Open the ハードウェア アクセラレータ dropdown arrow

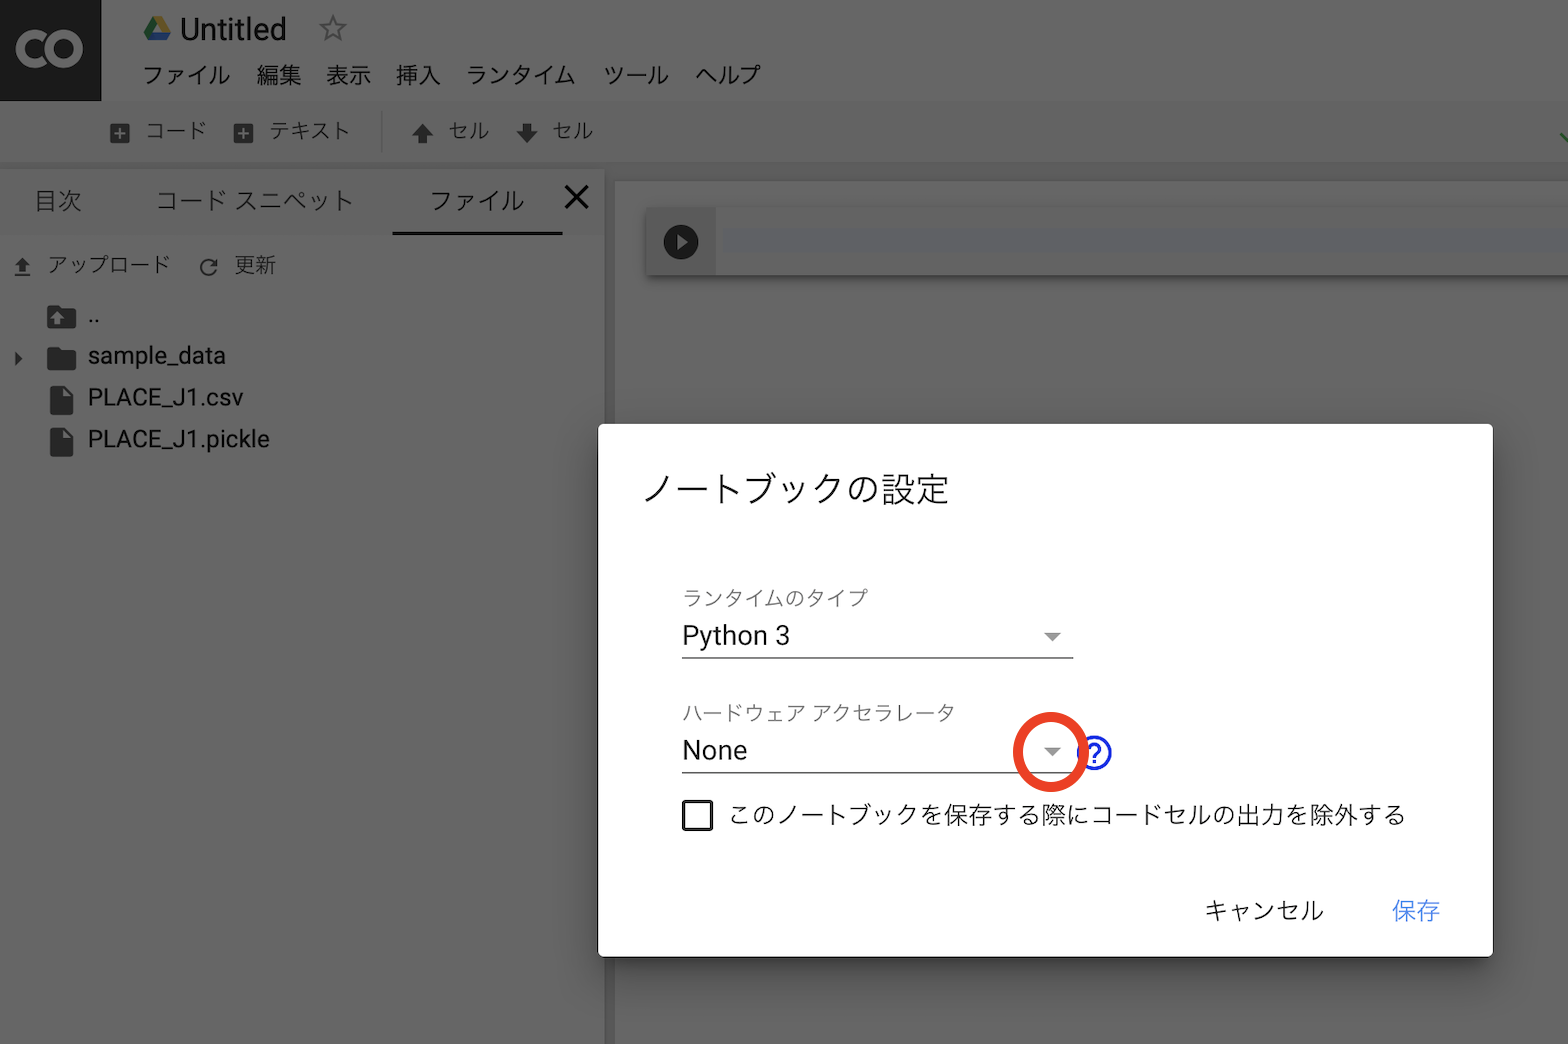[x=1052, y=751]
